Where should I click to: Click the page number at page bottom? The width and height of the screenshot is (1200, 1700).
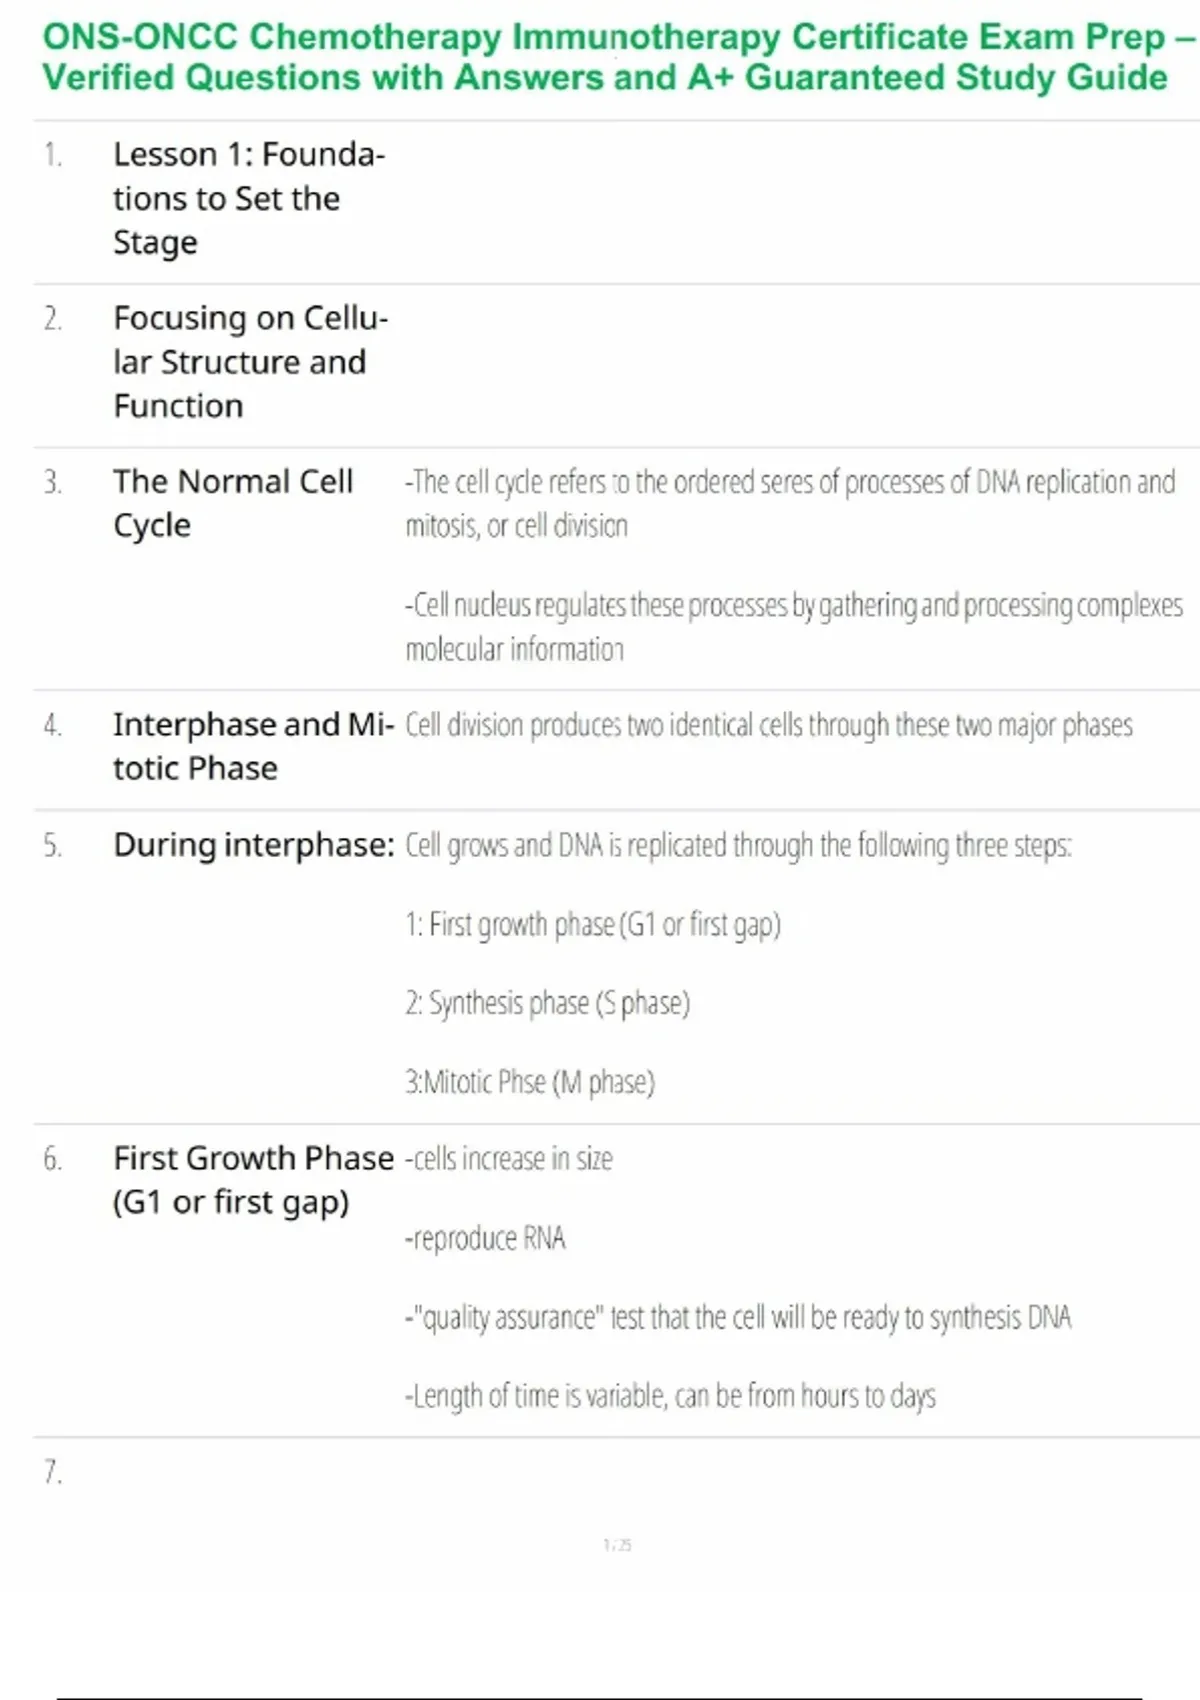click(x=617, y=1545)
